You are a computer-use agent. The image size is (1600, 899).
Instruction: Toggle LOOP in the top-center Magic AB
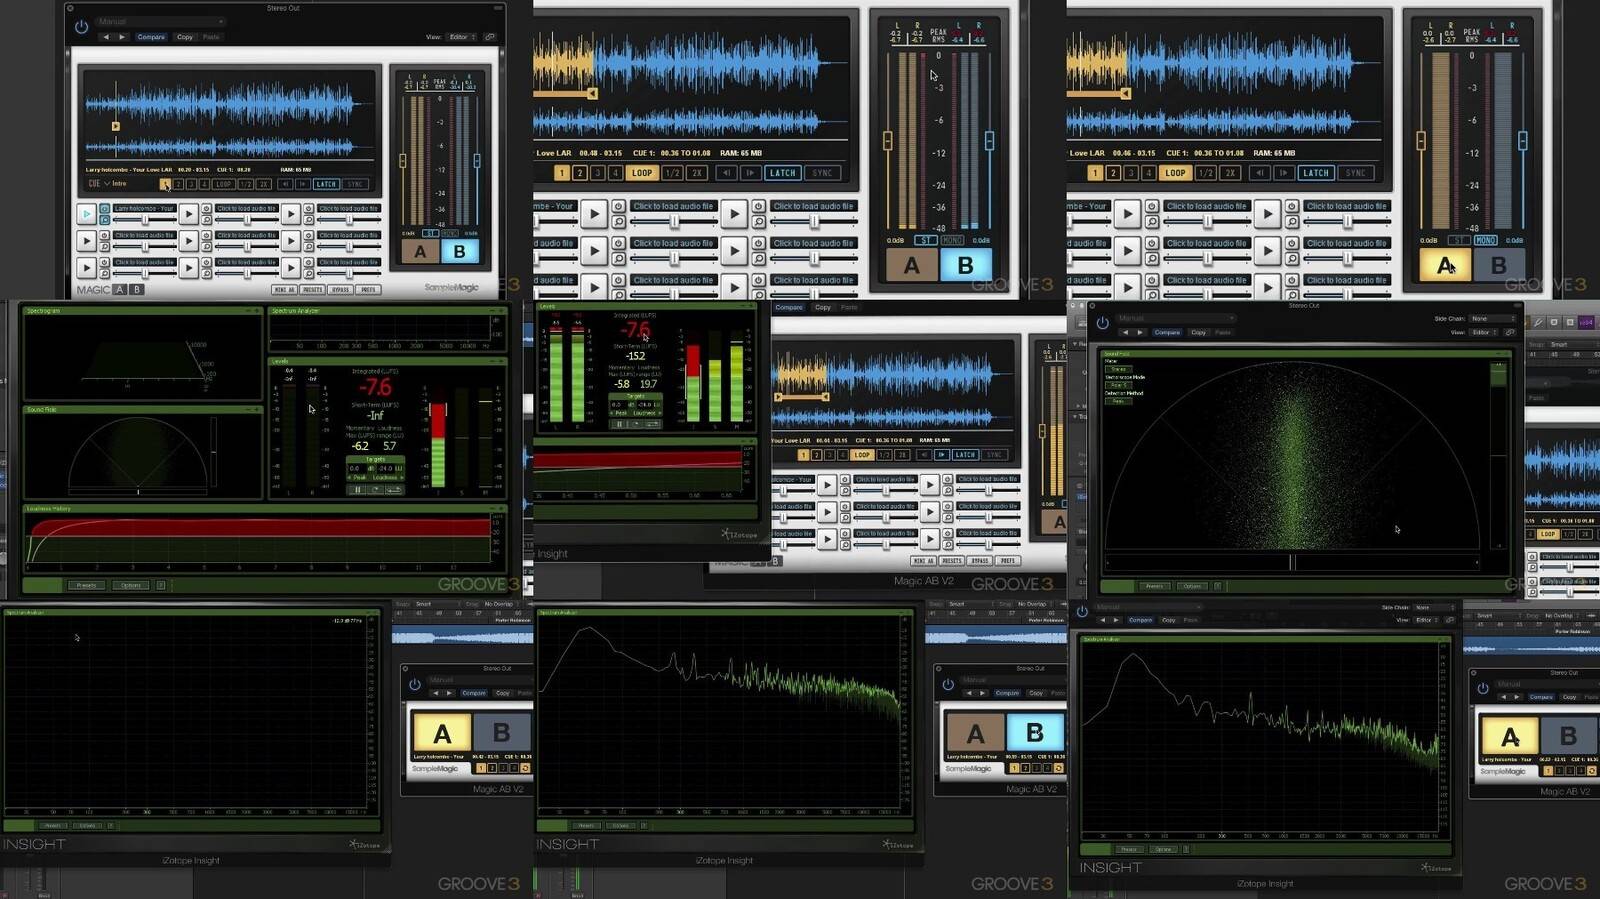642,173
